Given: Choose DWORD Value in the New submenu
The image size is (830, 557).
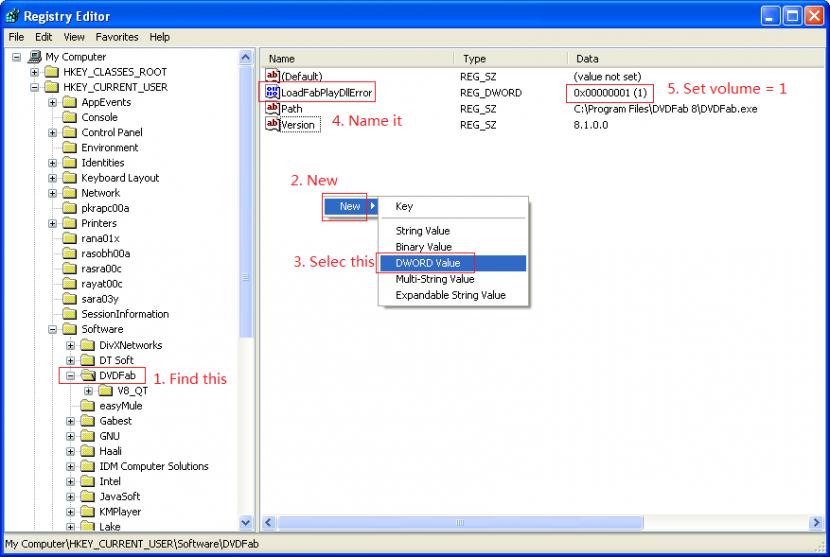Looking at the screenshot, I should click(453, 263).
